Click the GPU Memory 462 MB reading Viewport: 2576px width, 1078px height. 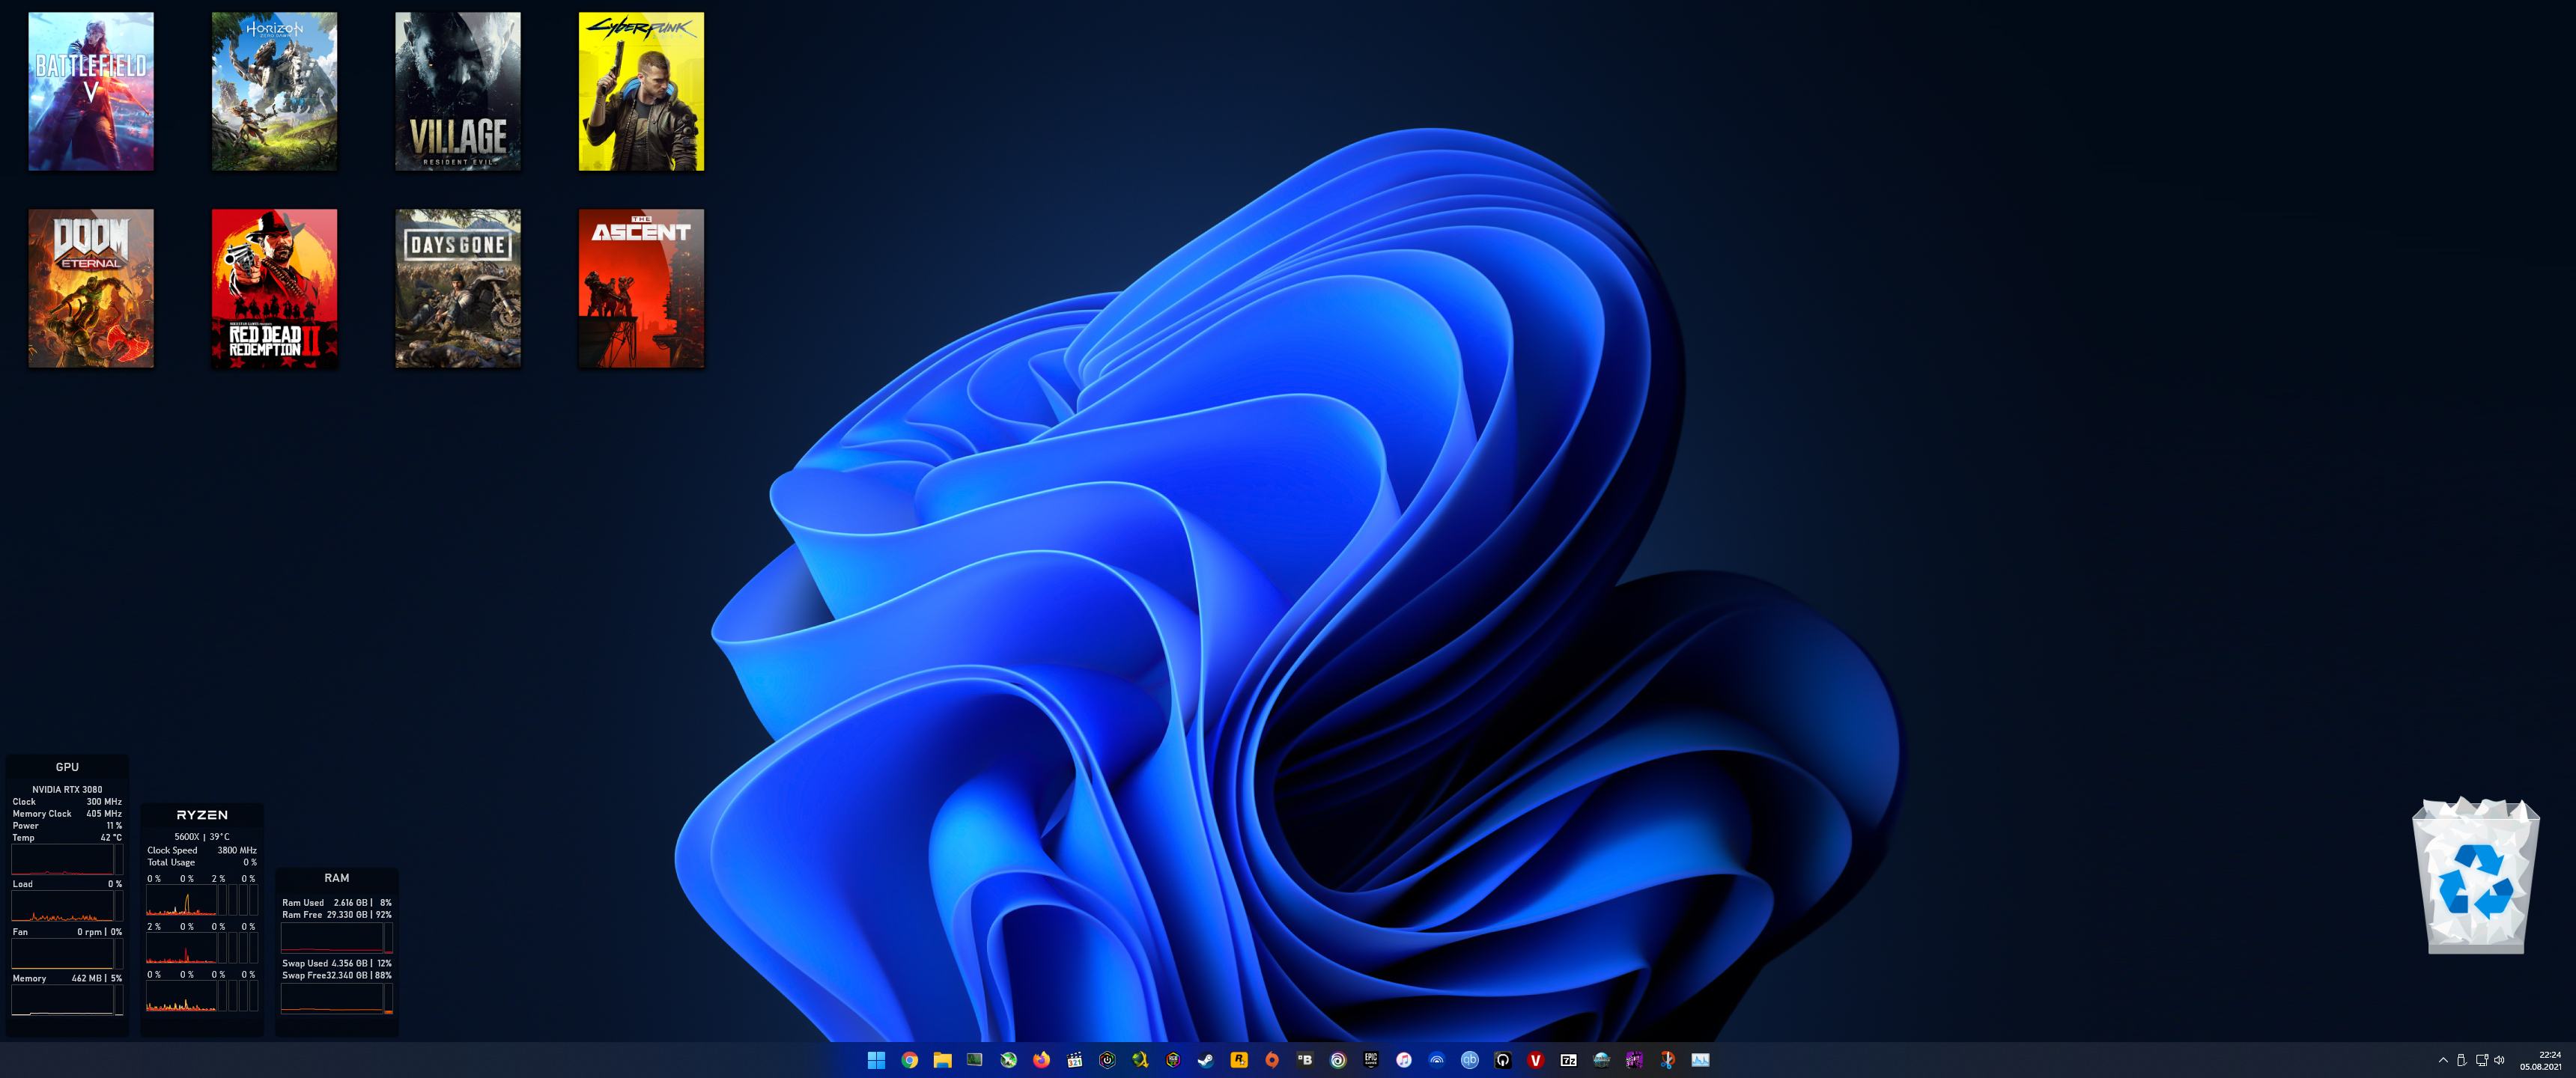pos(97,978)
